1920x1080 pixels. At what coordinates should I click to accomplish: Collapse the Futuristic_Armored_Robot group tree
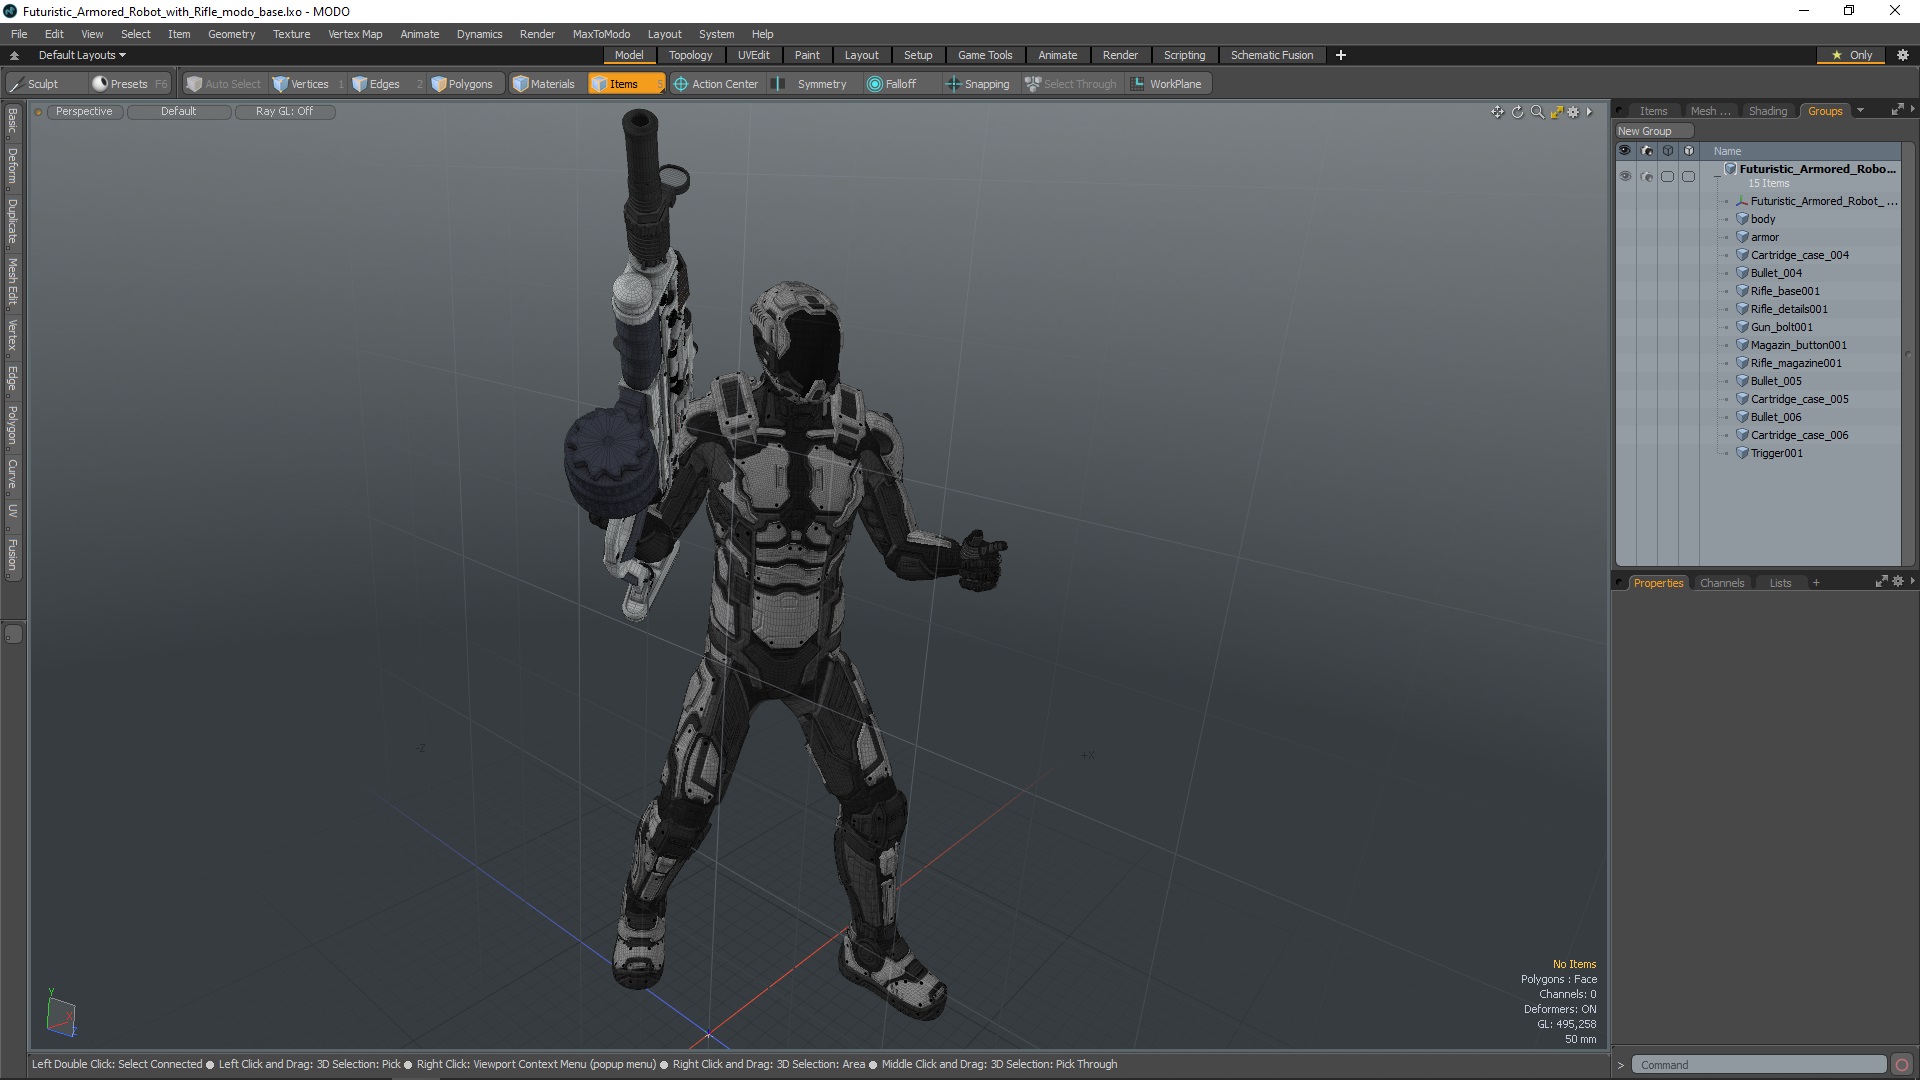[1718, 176]
